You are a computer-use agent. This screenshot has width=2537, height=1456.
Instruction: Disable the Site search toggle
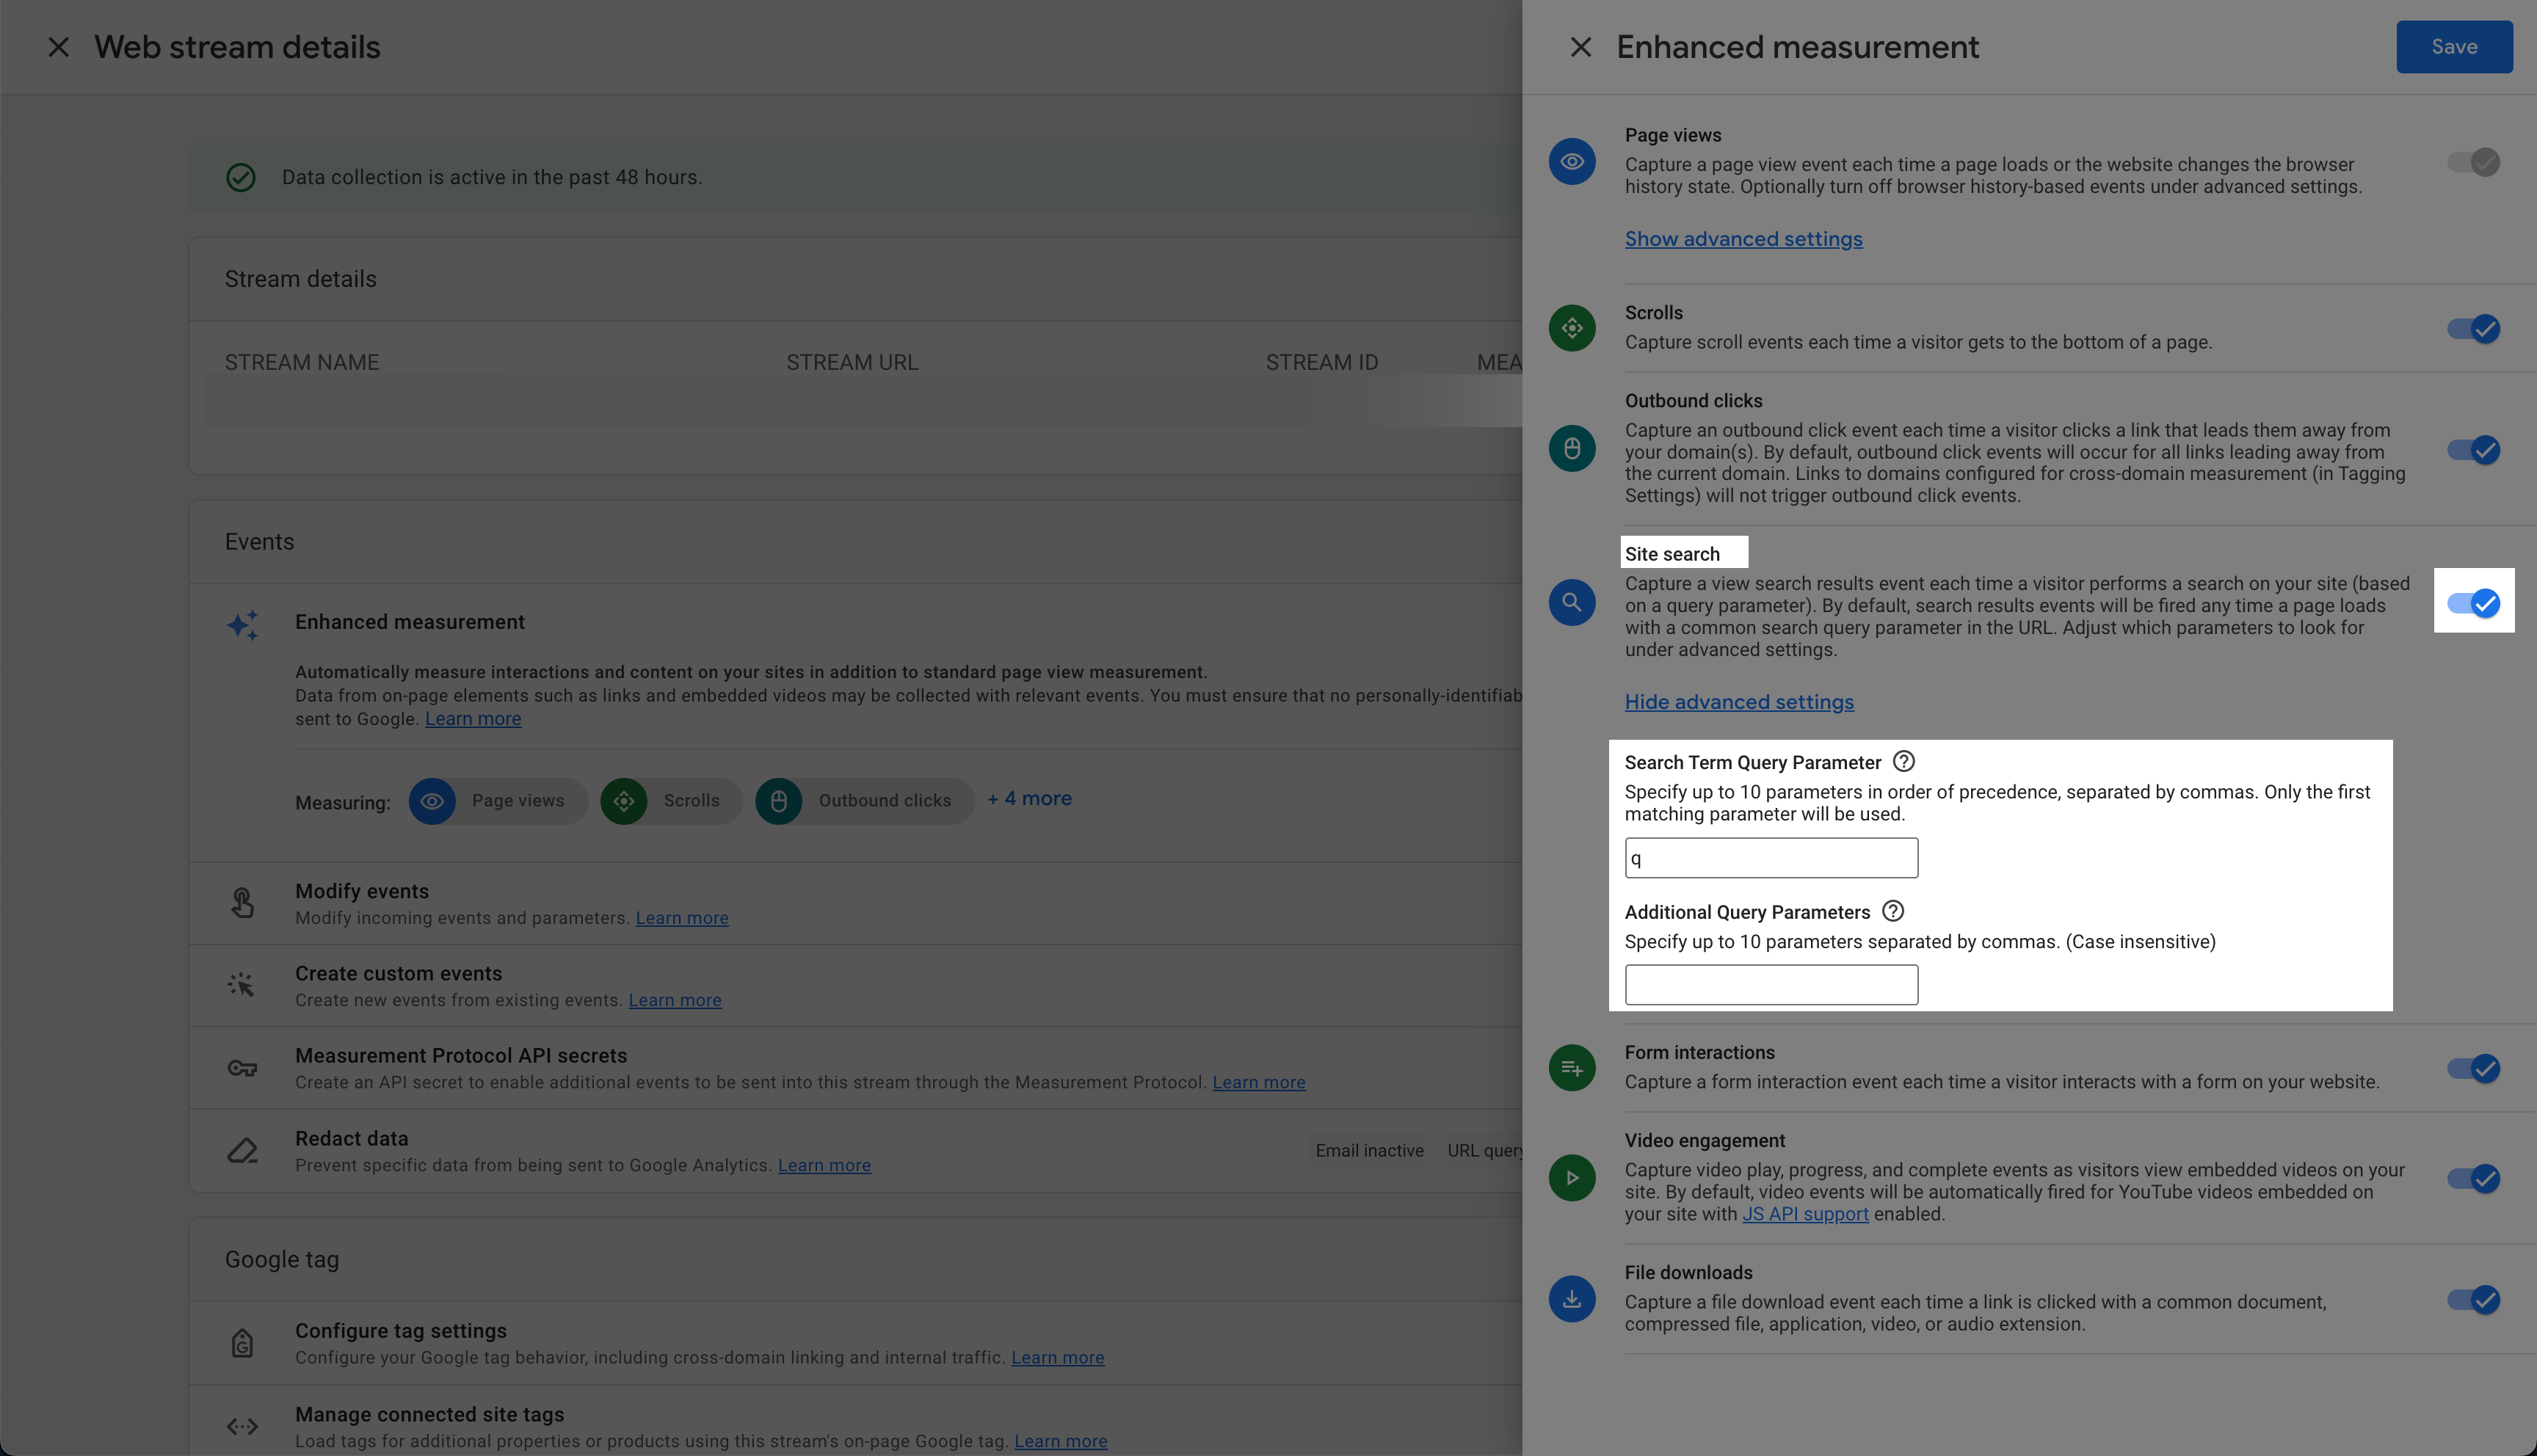point(2474,603)
